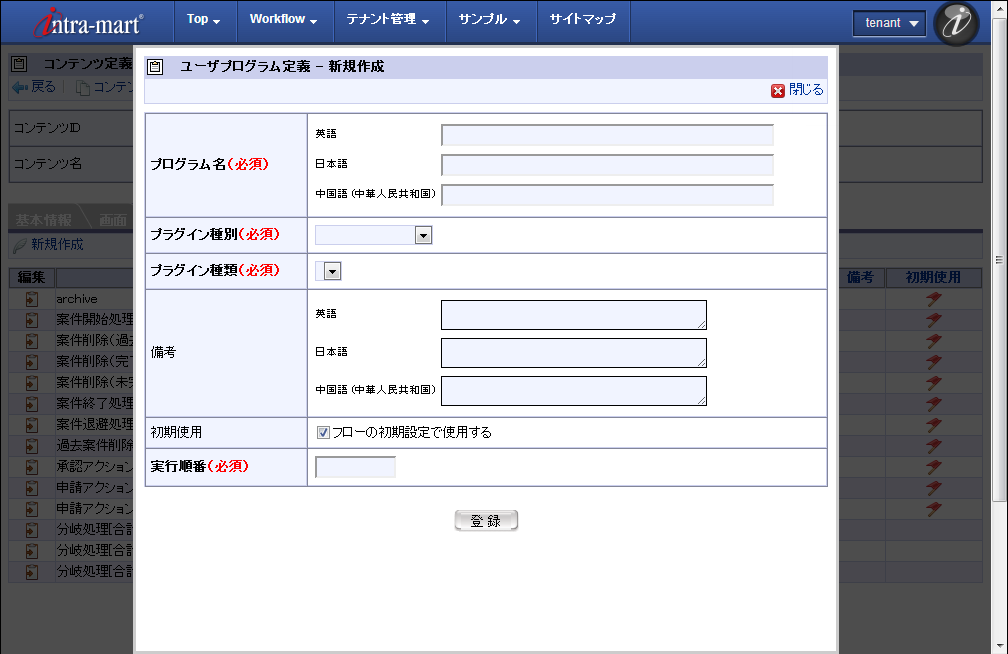
Task: Click the edit icon in the archive row
Action: click(32, 299)
